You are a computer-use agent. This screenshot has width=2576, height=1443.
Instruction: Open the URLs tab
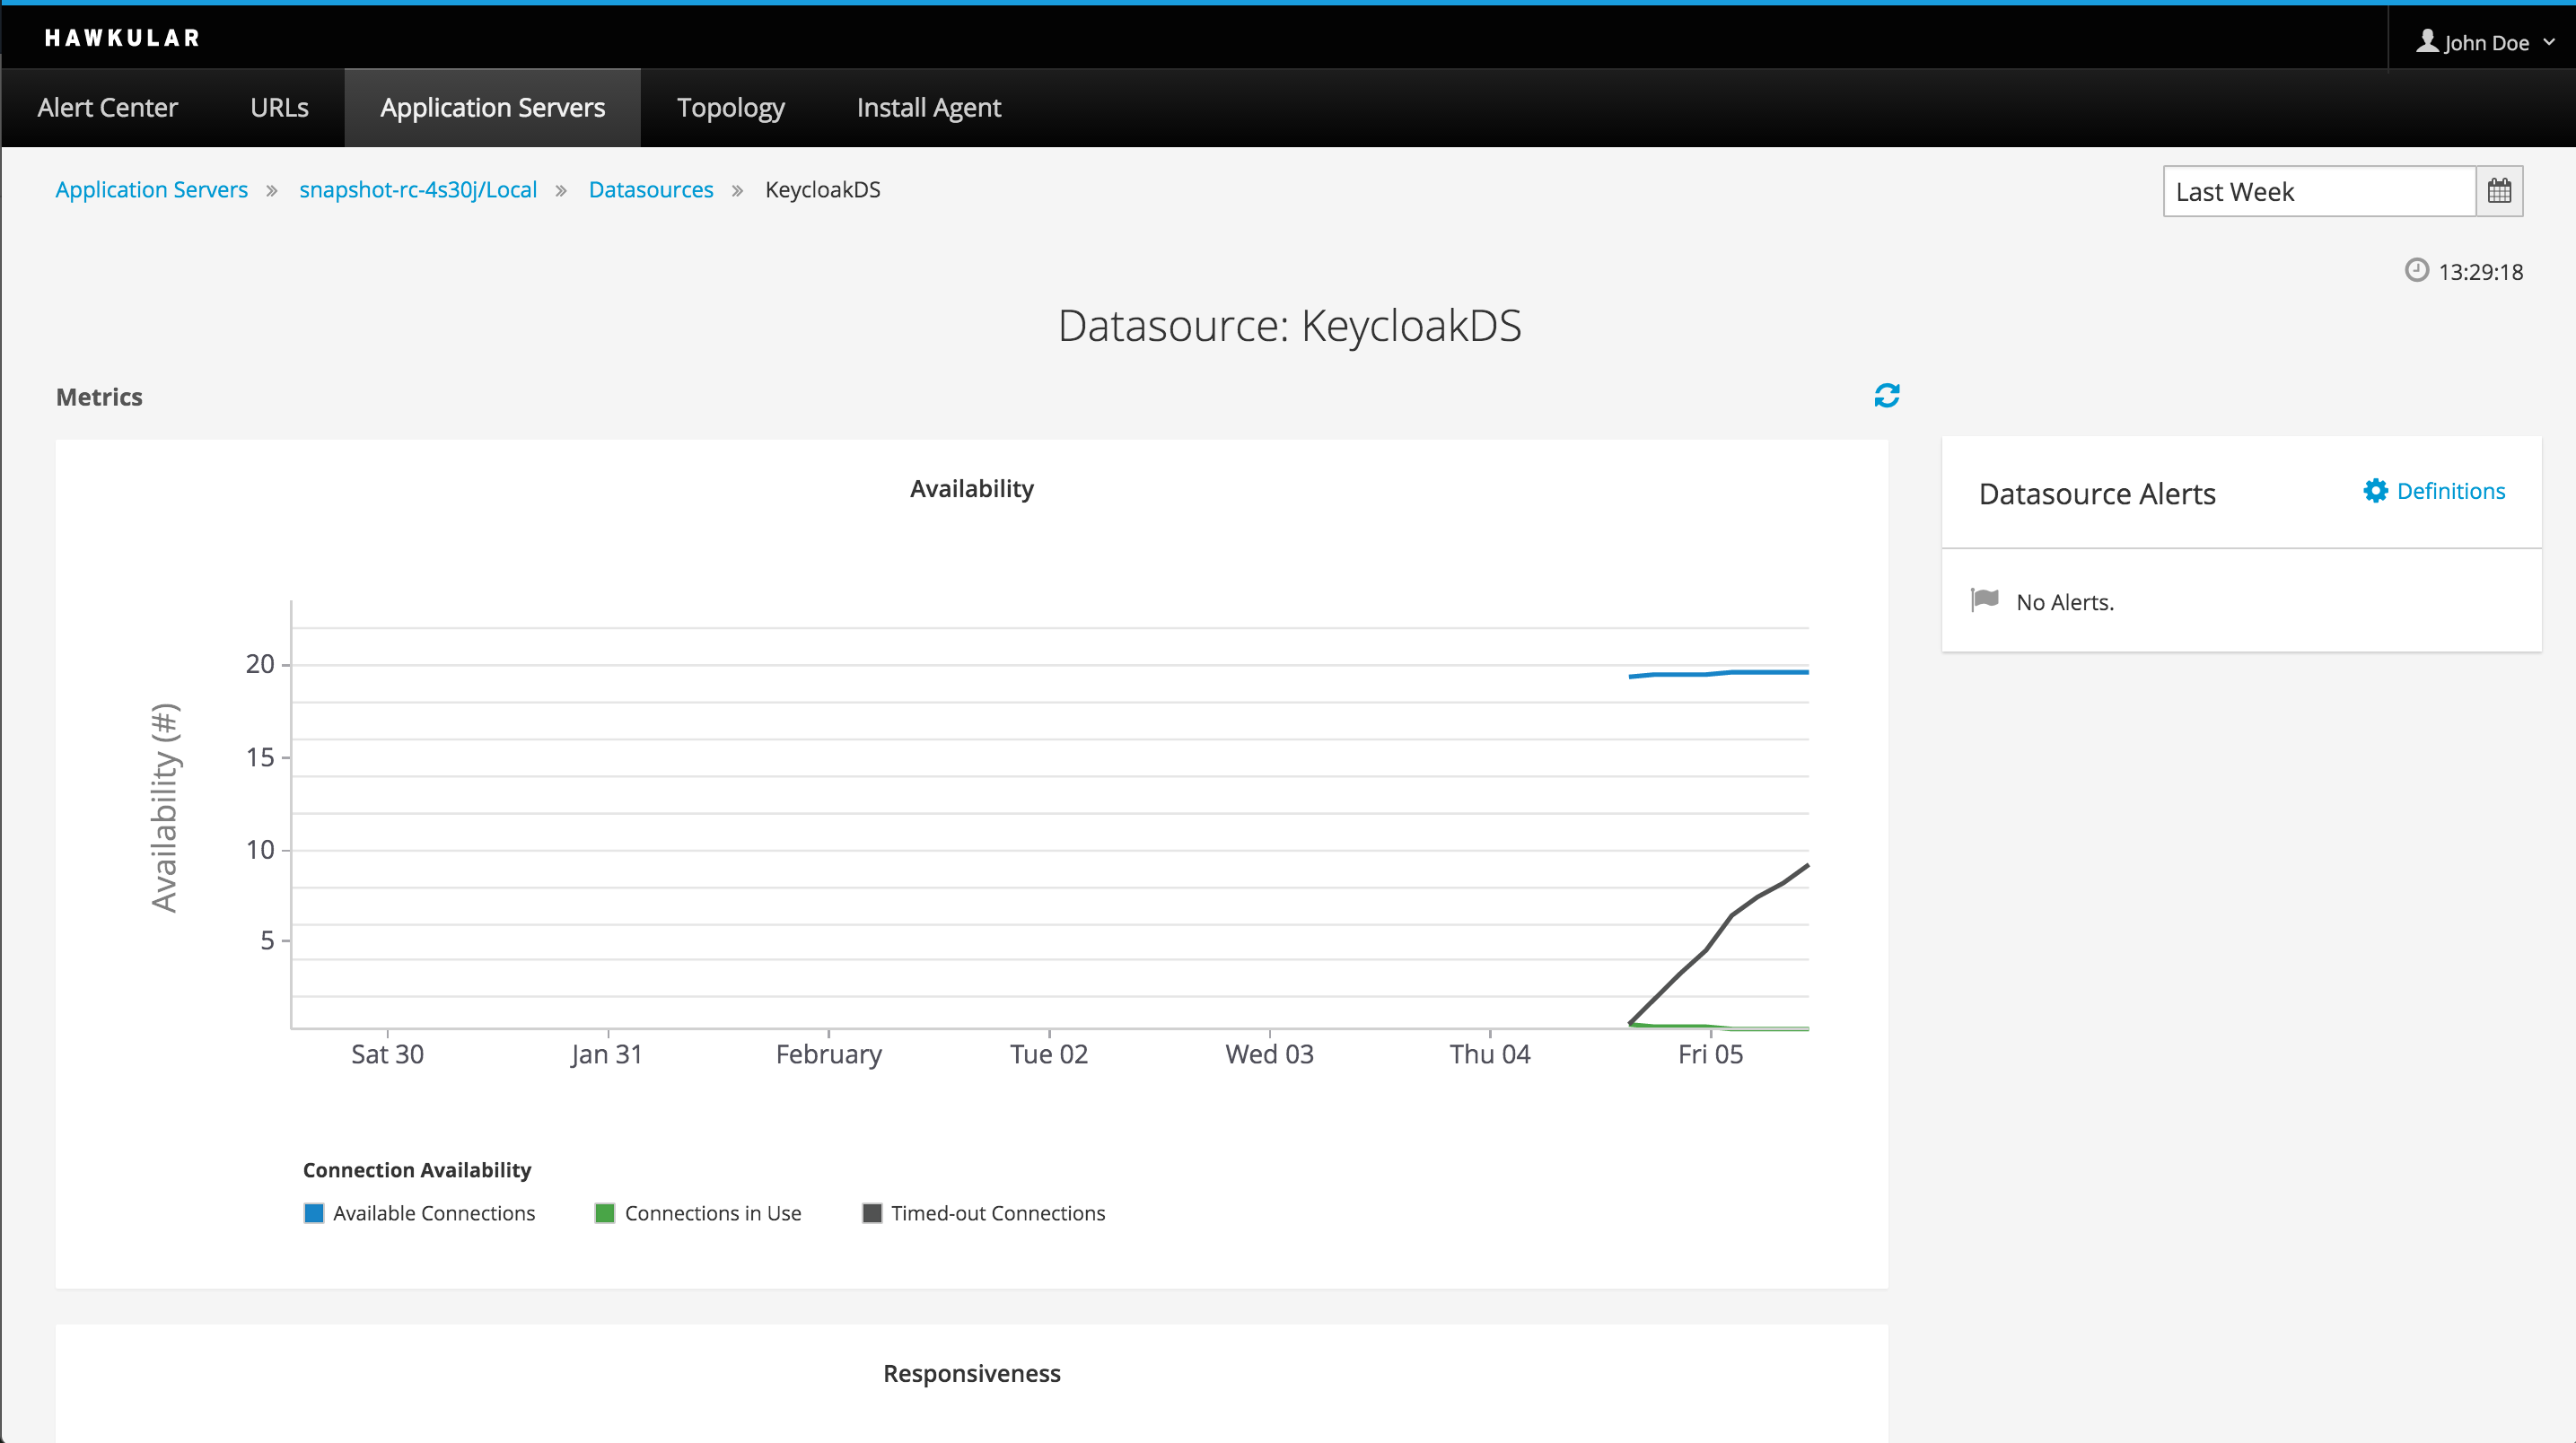[279, 108]
